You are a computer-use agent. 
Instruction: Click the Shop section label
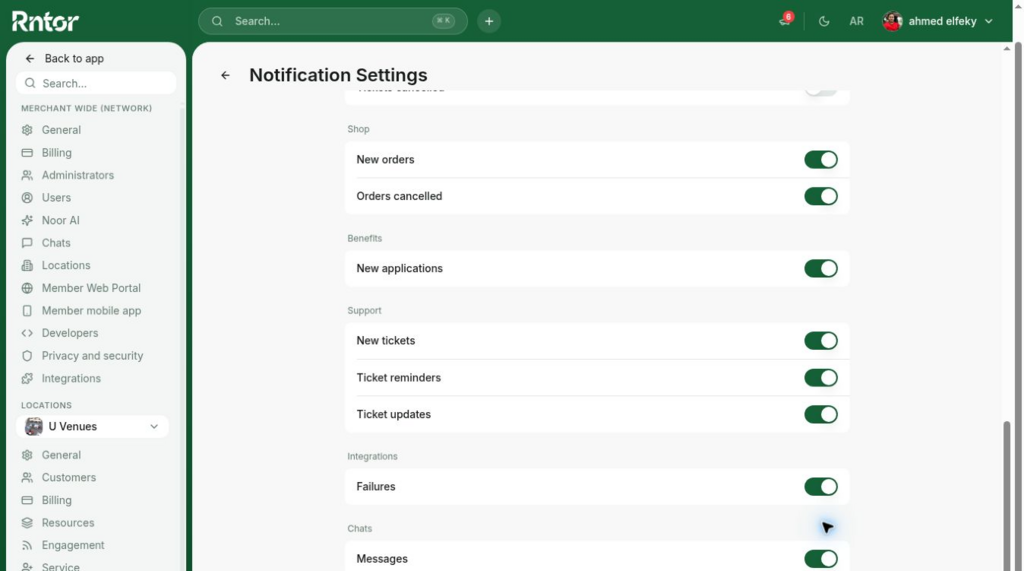tap(359, 129)
